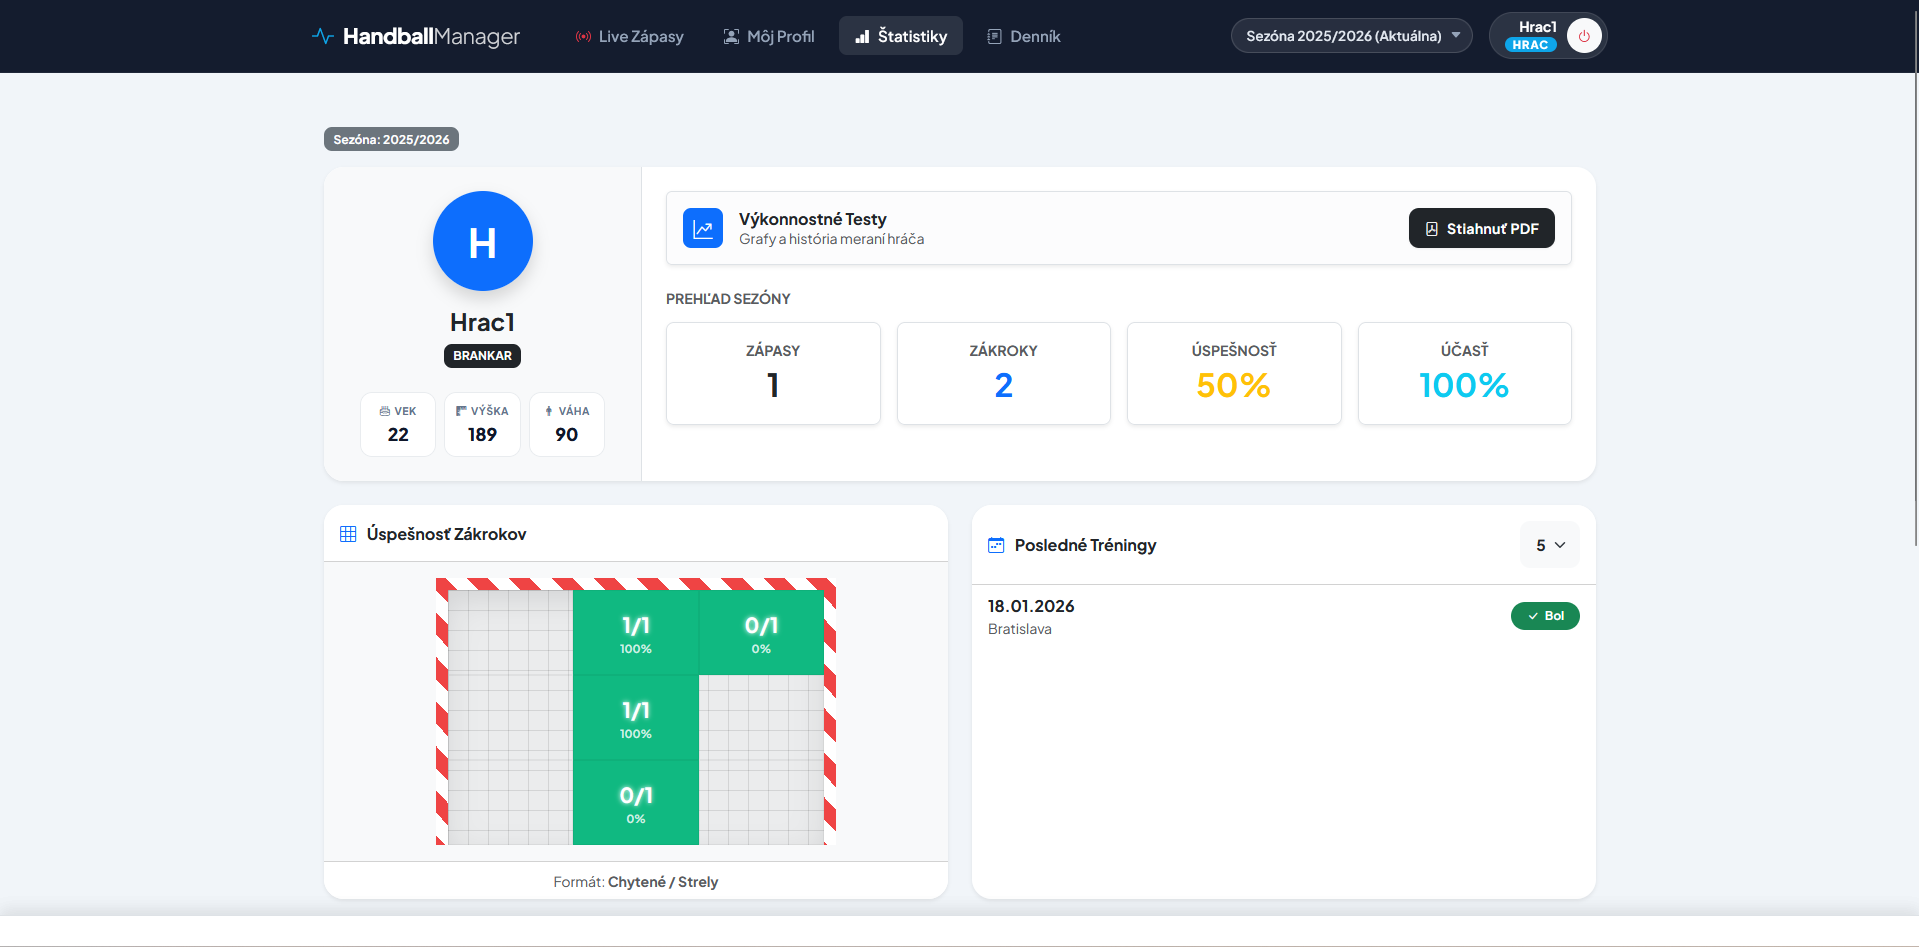The height and width of the screenshot is (947, 1919).
Task: Click the grid icon beside Úspešnosť Zákrokov
Action: (348, 534)
